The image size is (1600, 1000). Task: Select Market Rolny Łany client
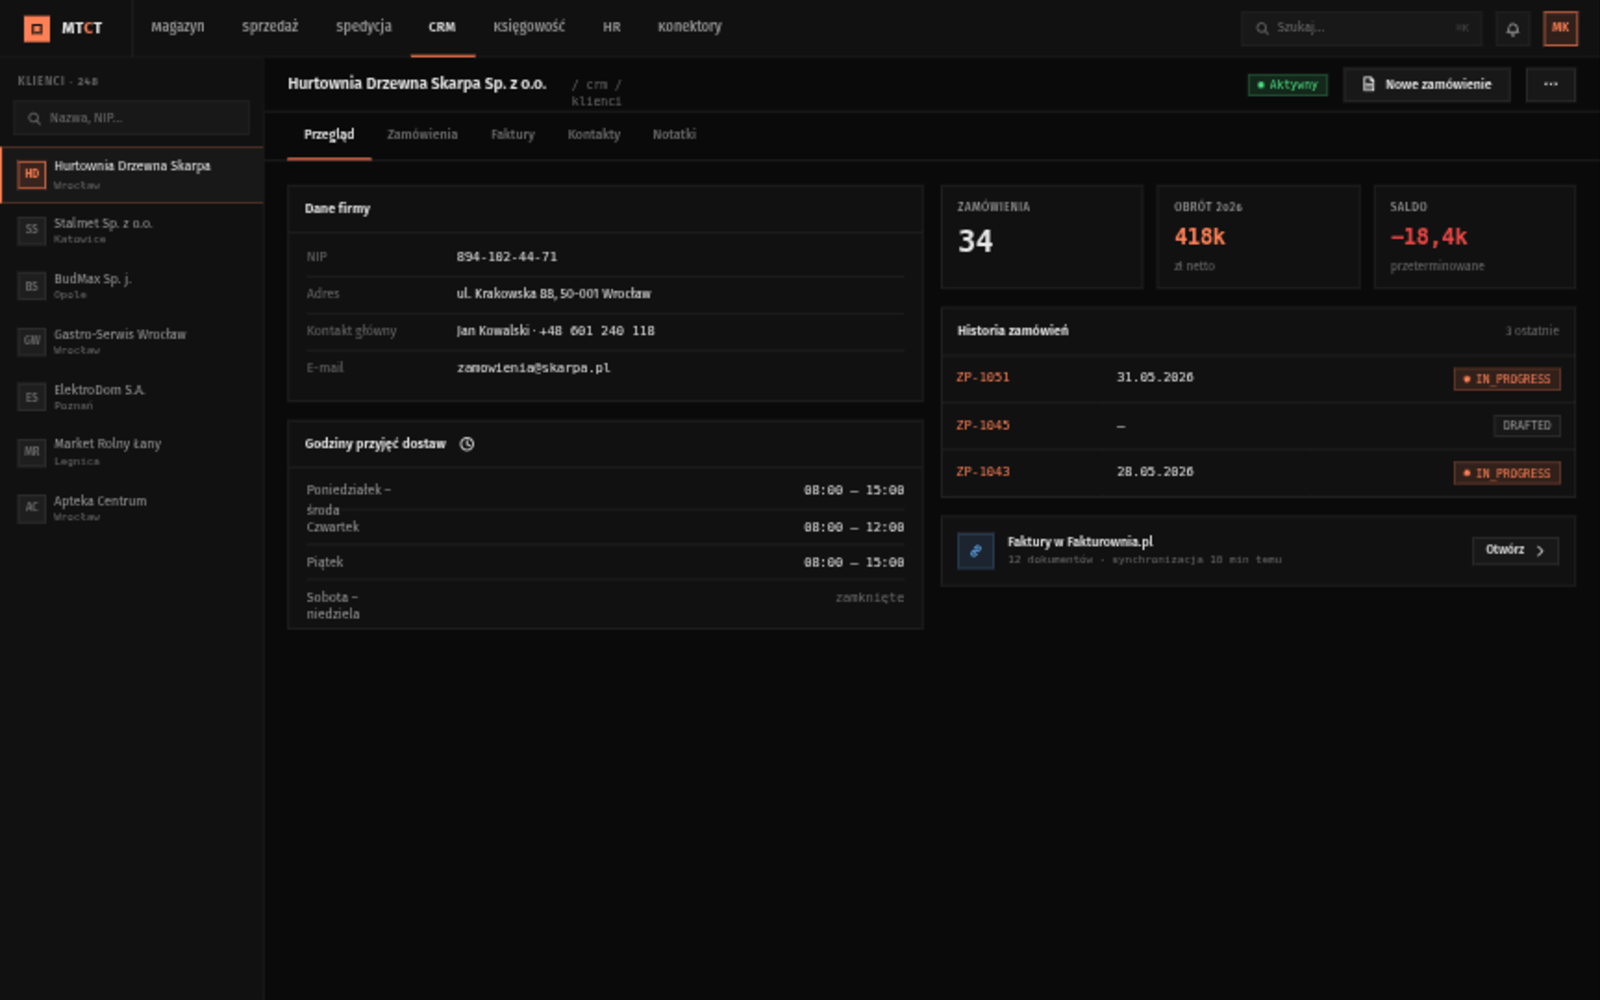[132, 452]
